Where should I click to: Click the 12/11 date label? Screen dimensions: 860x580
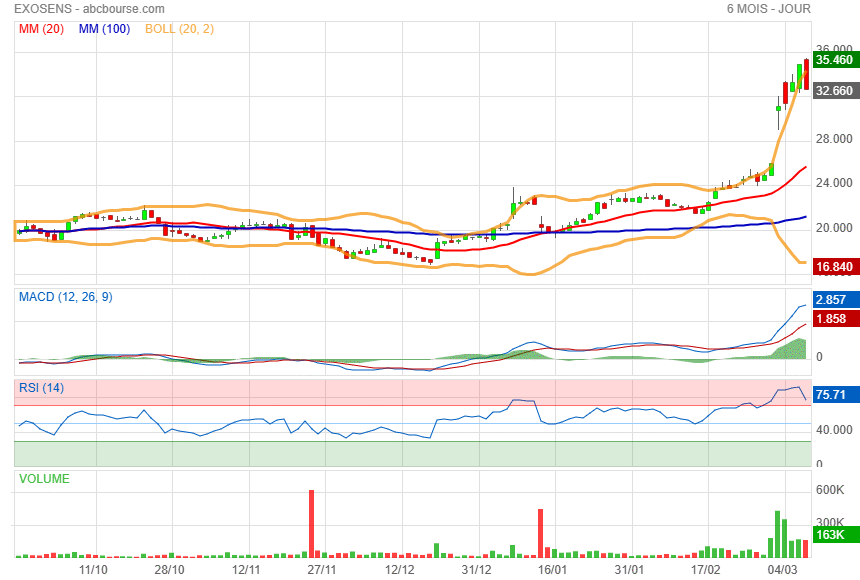[246, 570]
